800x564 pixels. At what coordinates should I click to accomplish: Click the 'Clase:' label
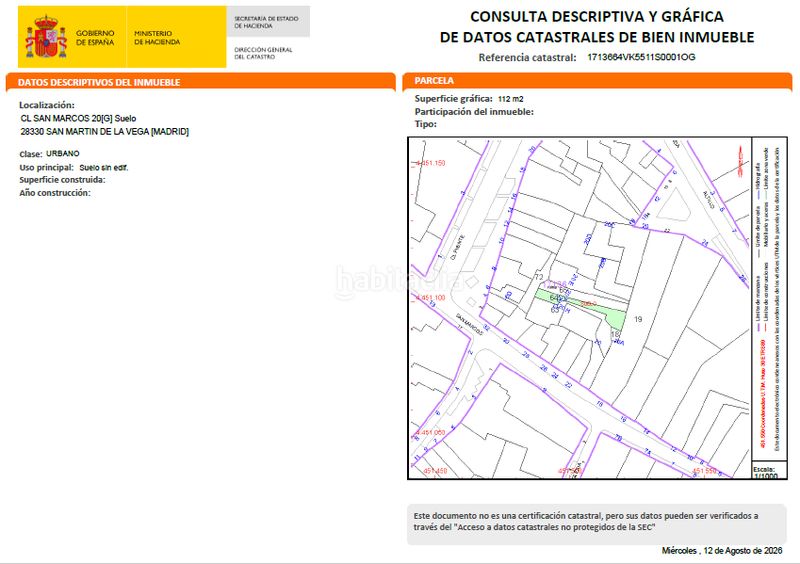click(x=31, y=154)
